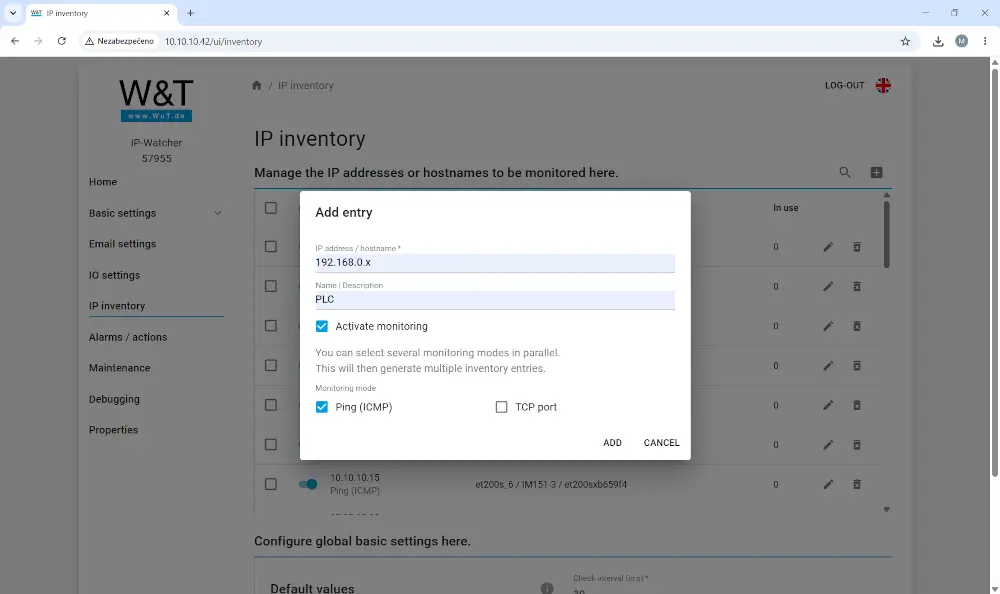
Task: Open the Maintenance page
Action: pos(119,368)
